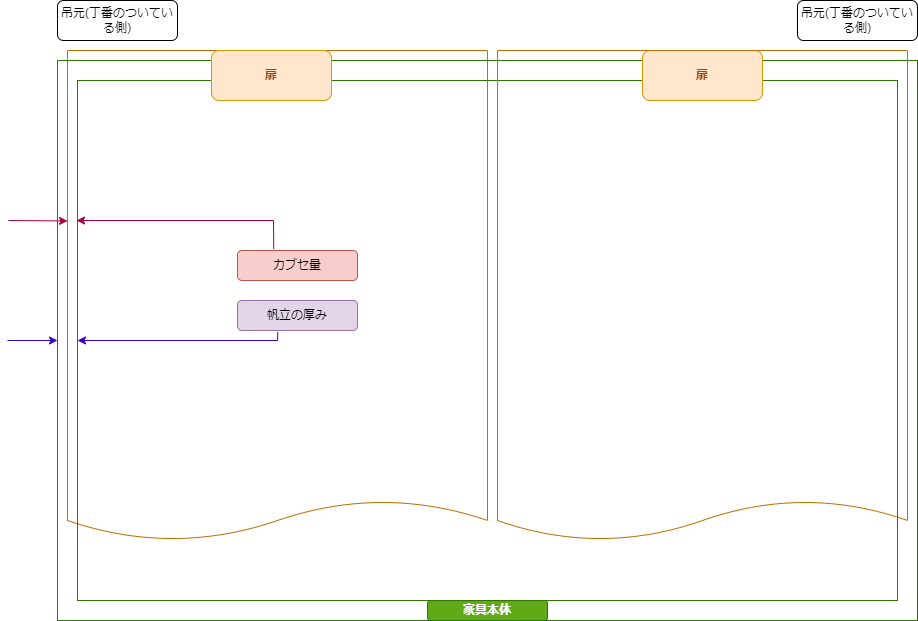Select the right edge of inner green rectangle

point(897,300)
